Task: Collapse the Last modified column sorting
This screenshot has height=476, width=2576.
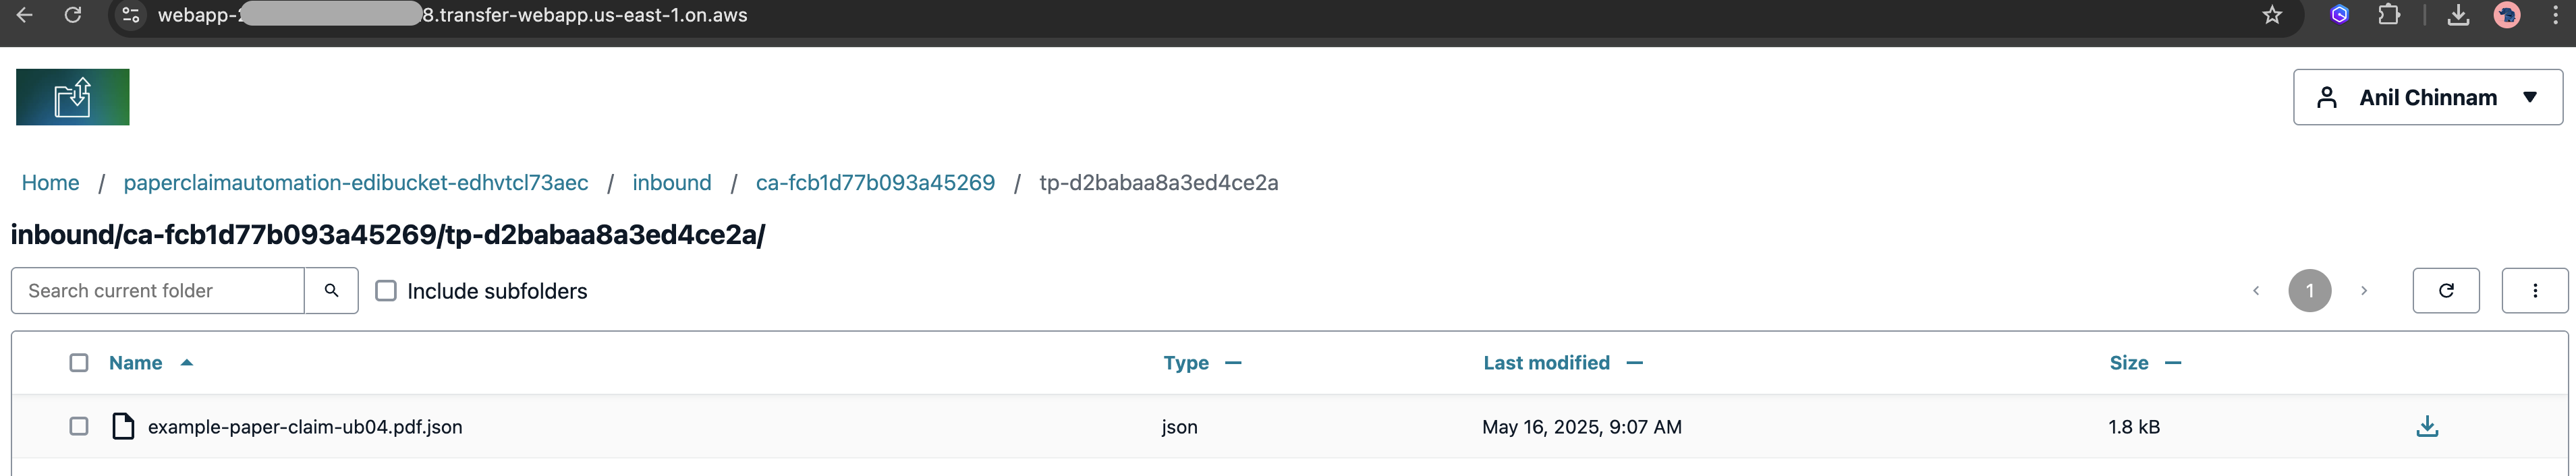Action: coord(1636,363)
